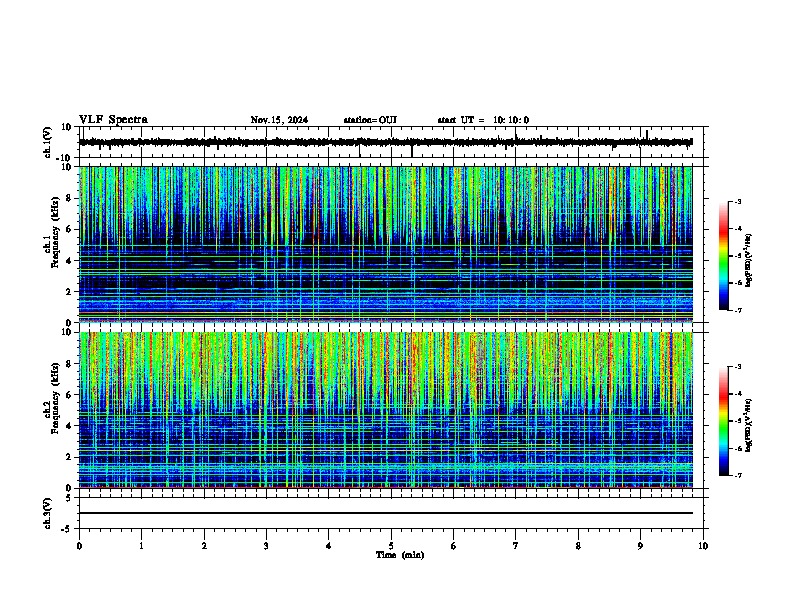
Task: Click time axis tick label "4"
Action: point(329,545)
